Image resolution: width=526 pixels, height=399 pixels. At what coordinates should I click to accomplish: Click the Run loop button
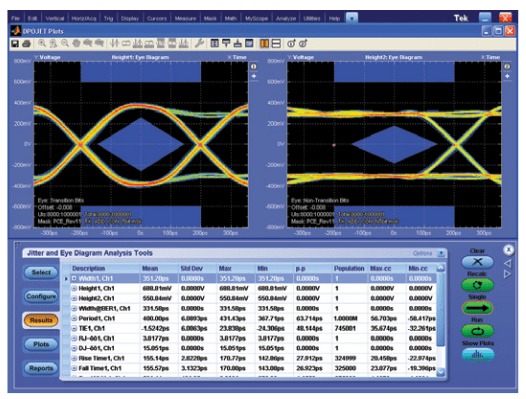point(477,332)
